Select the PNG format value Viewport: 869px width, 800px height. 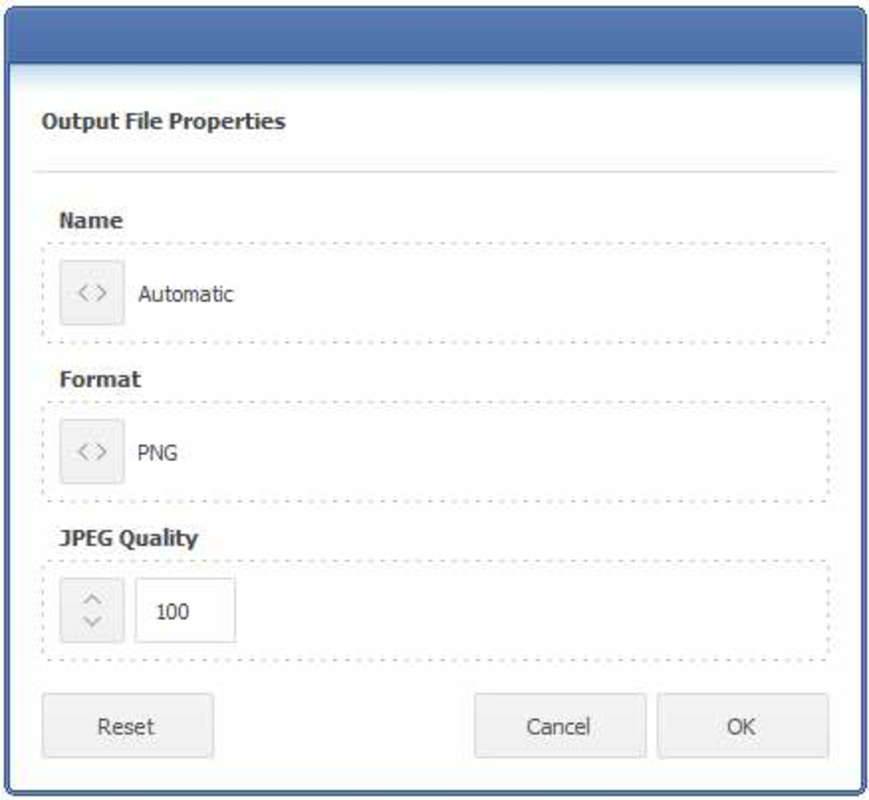point(157,453)
